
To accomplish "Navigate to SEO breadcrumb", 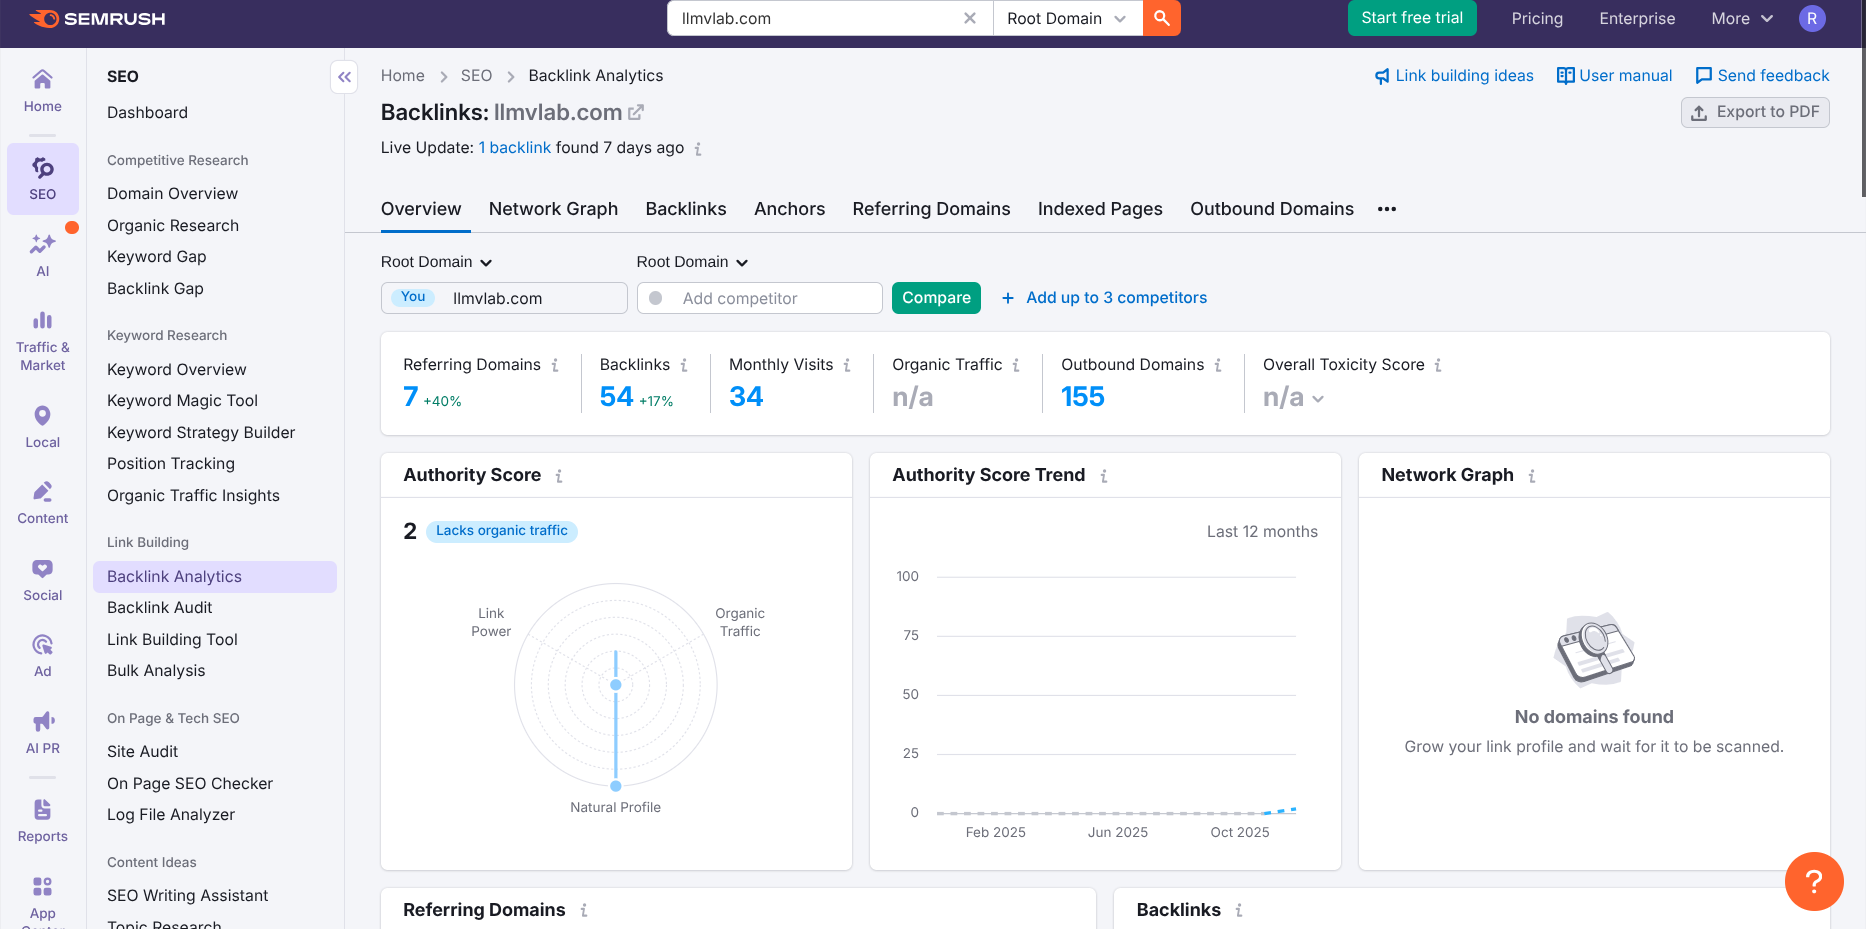I will (476, 76).
